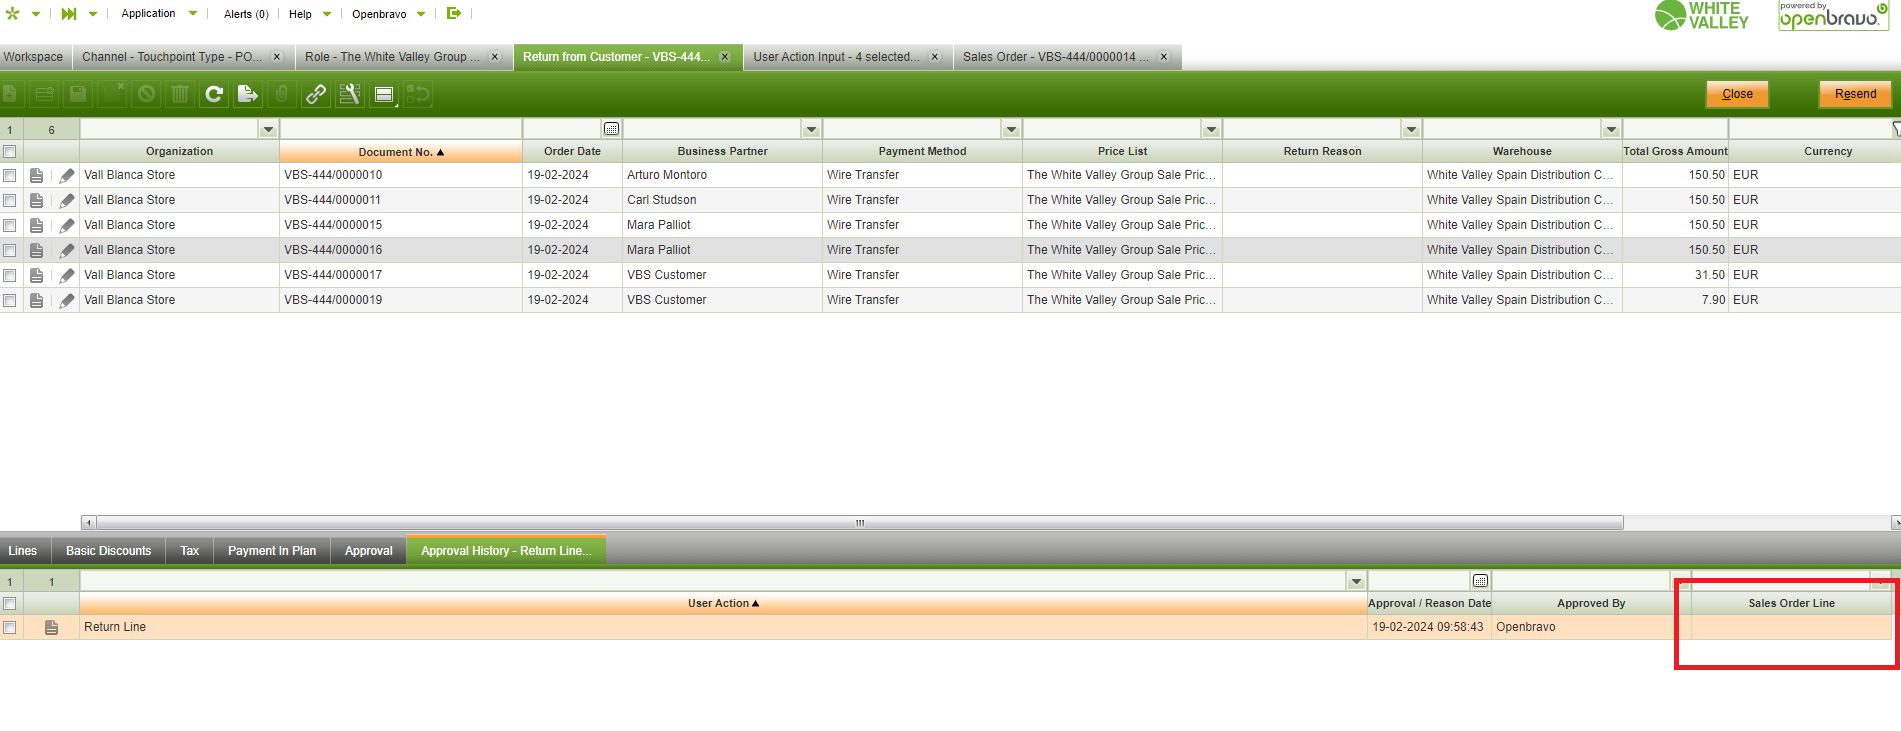Expand the Application menu arrow
The image size is (1901, 731).
tap(193, 14)
